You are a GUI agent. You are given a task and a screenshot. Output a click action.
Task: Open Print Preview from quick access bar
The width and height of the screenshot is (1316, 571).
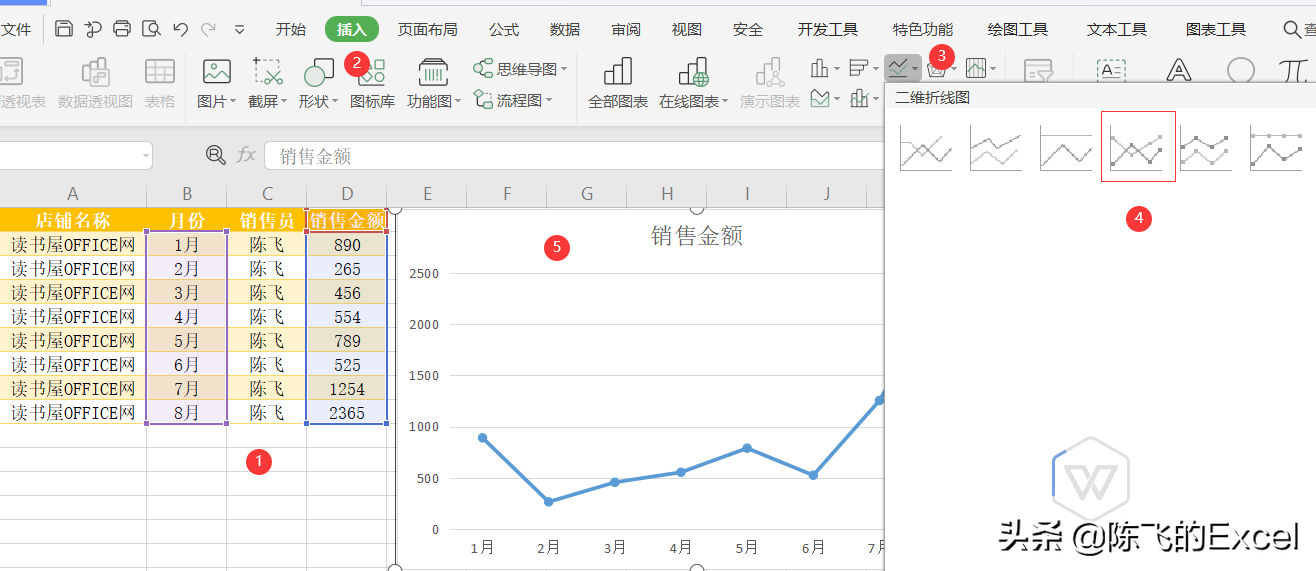click(151, 29)
